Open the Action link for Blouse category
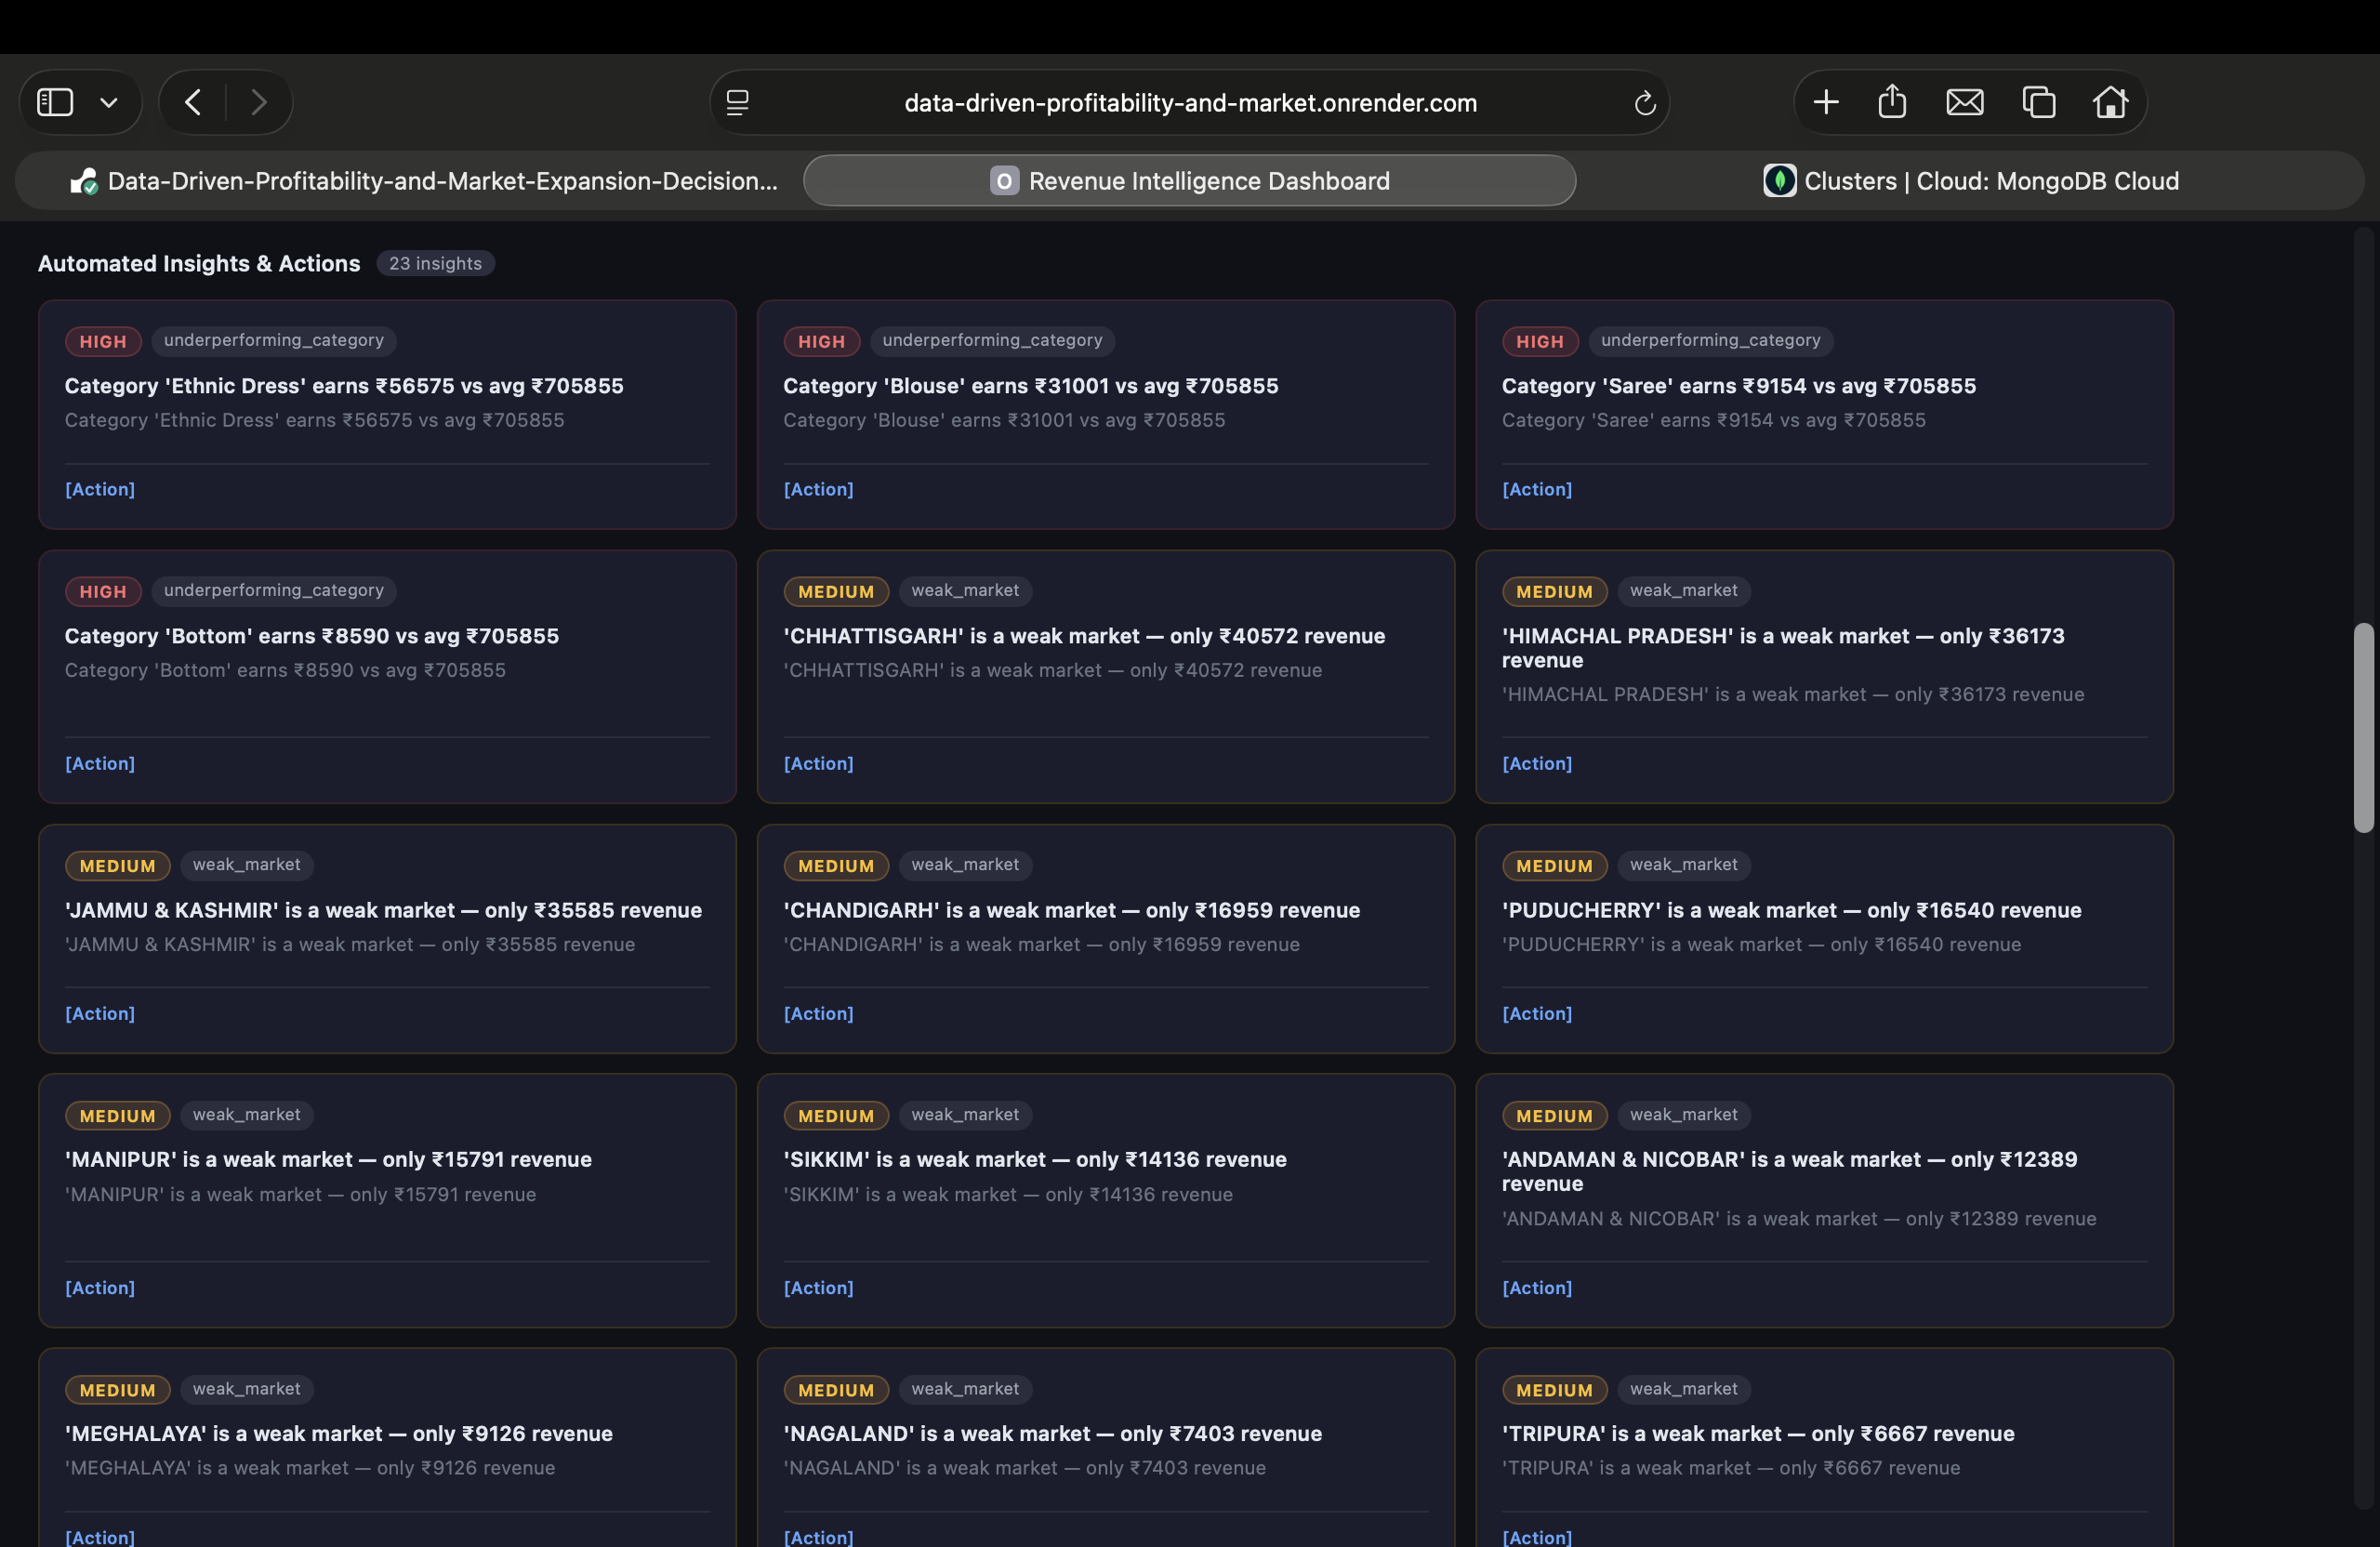 point(818,489)
